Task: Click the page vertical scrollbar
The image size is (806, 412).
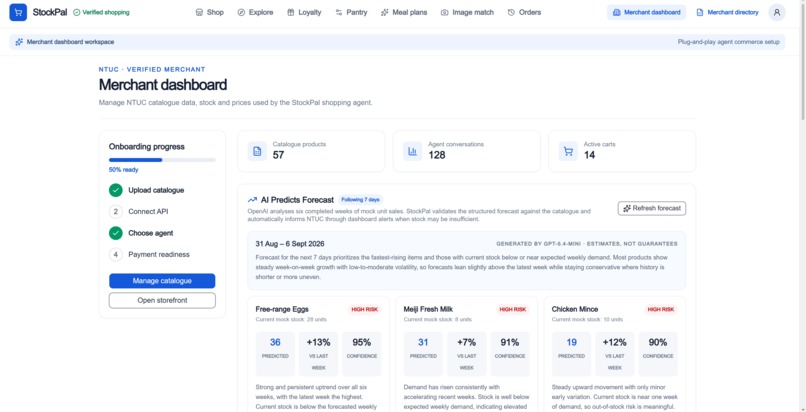Action: tap(802, 62)
